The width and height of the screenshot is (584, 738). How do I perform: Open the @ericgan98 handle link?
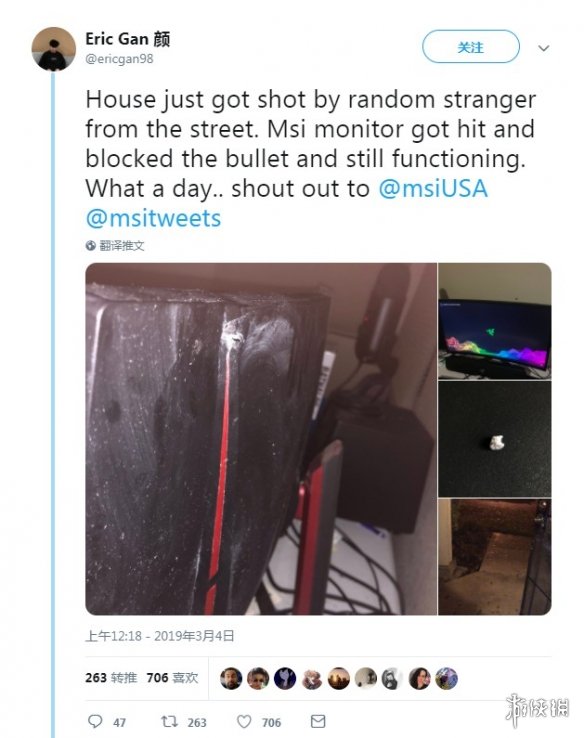(119, 59)
